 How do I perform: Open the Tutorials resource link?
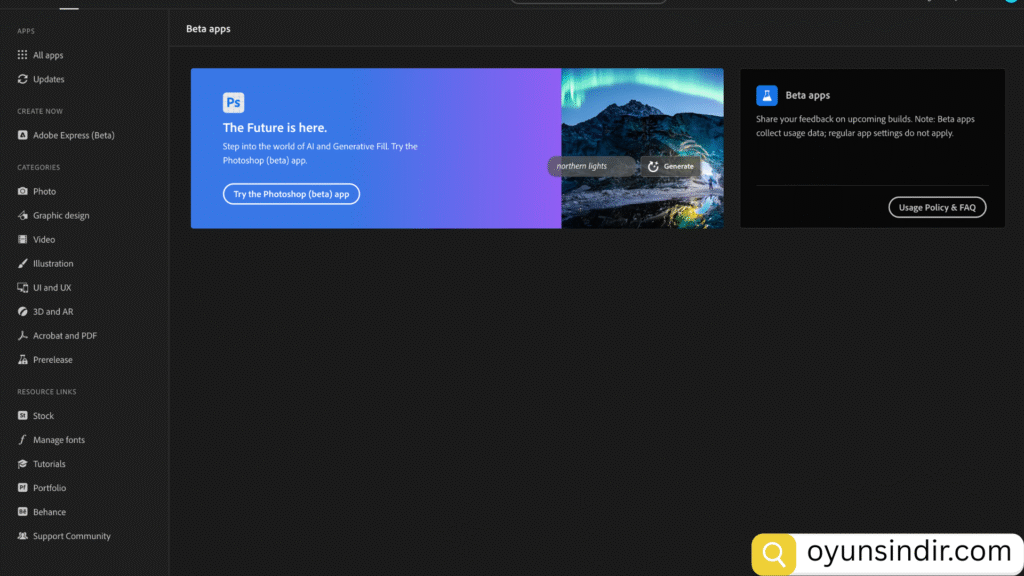tap(49, 463)
